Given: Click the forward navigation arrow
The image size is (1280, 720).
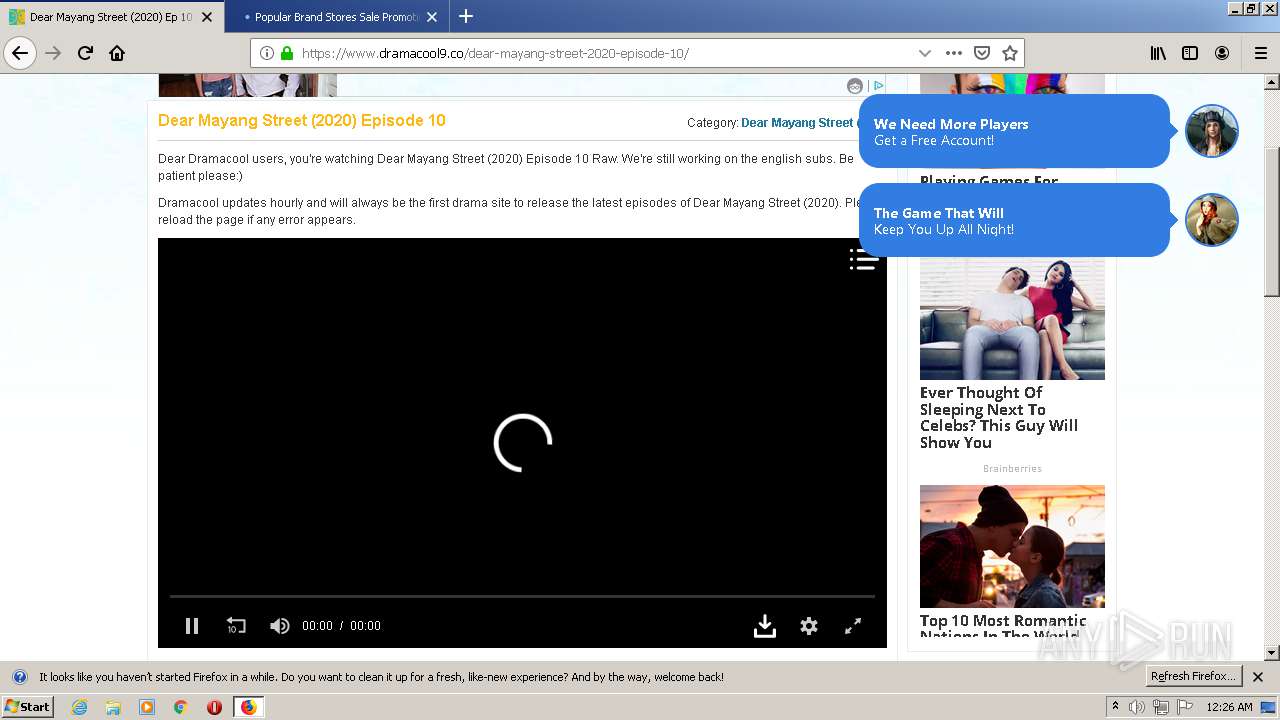Looking at the screenshot, I should click(x=53, y=53).
